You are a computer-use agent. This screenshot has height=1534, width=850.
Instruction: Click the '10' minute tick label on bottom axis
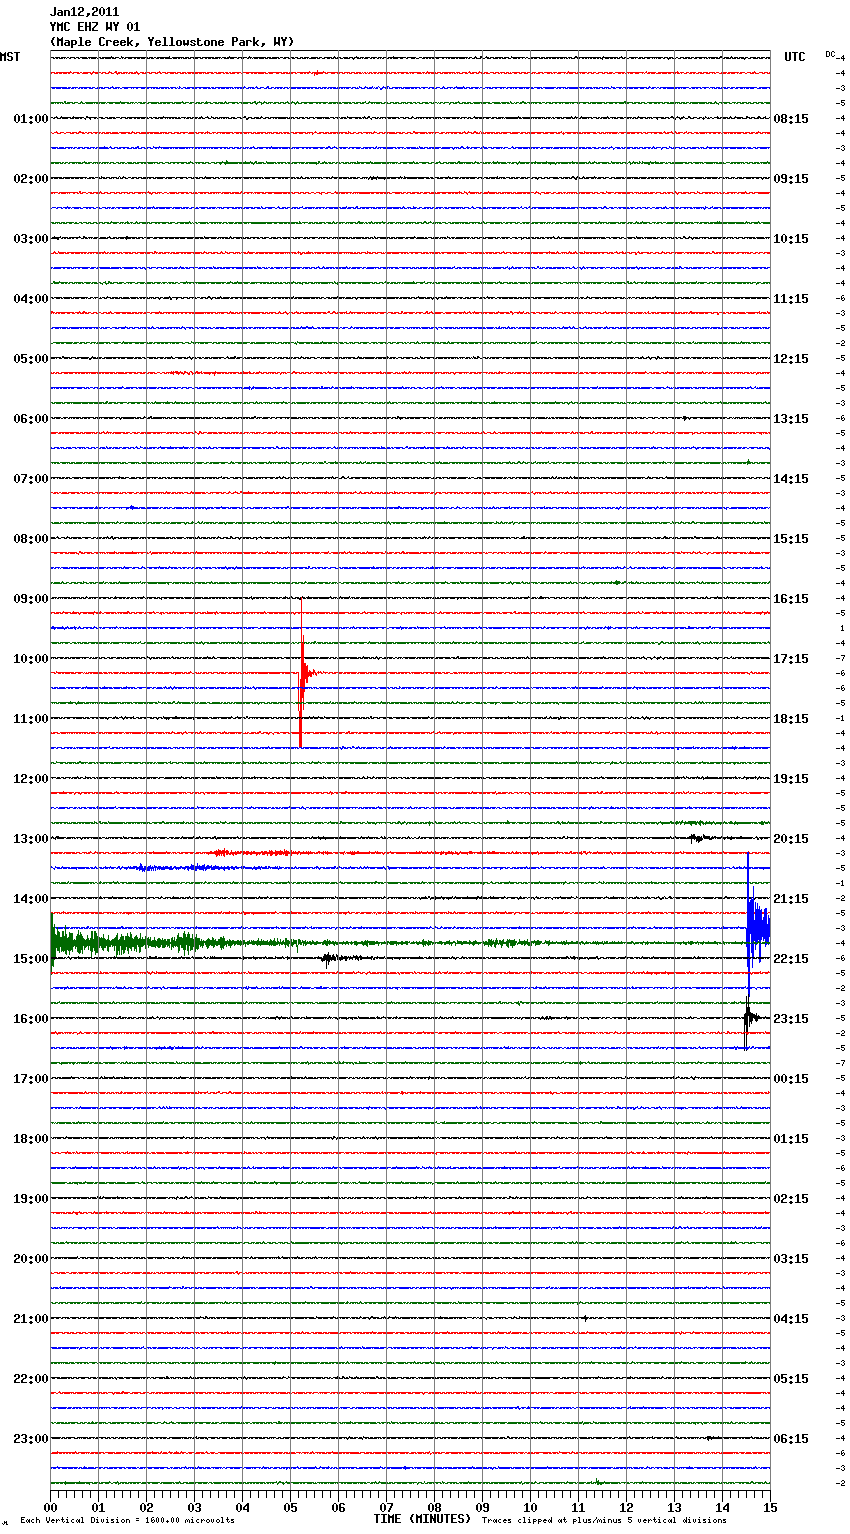point(530,1507)
